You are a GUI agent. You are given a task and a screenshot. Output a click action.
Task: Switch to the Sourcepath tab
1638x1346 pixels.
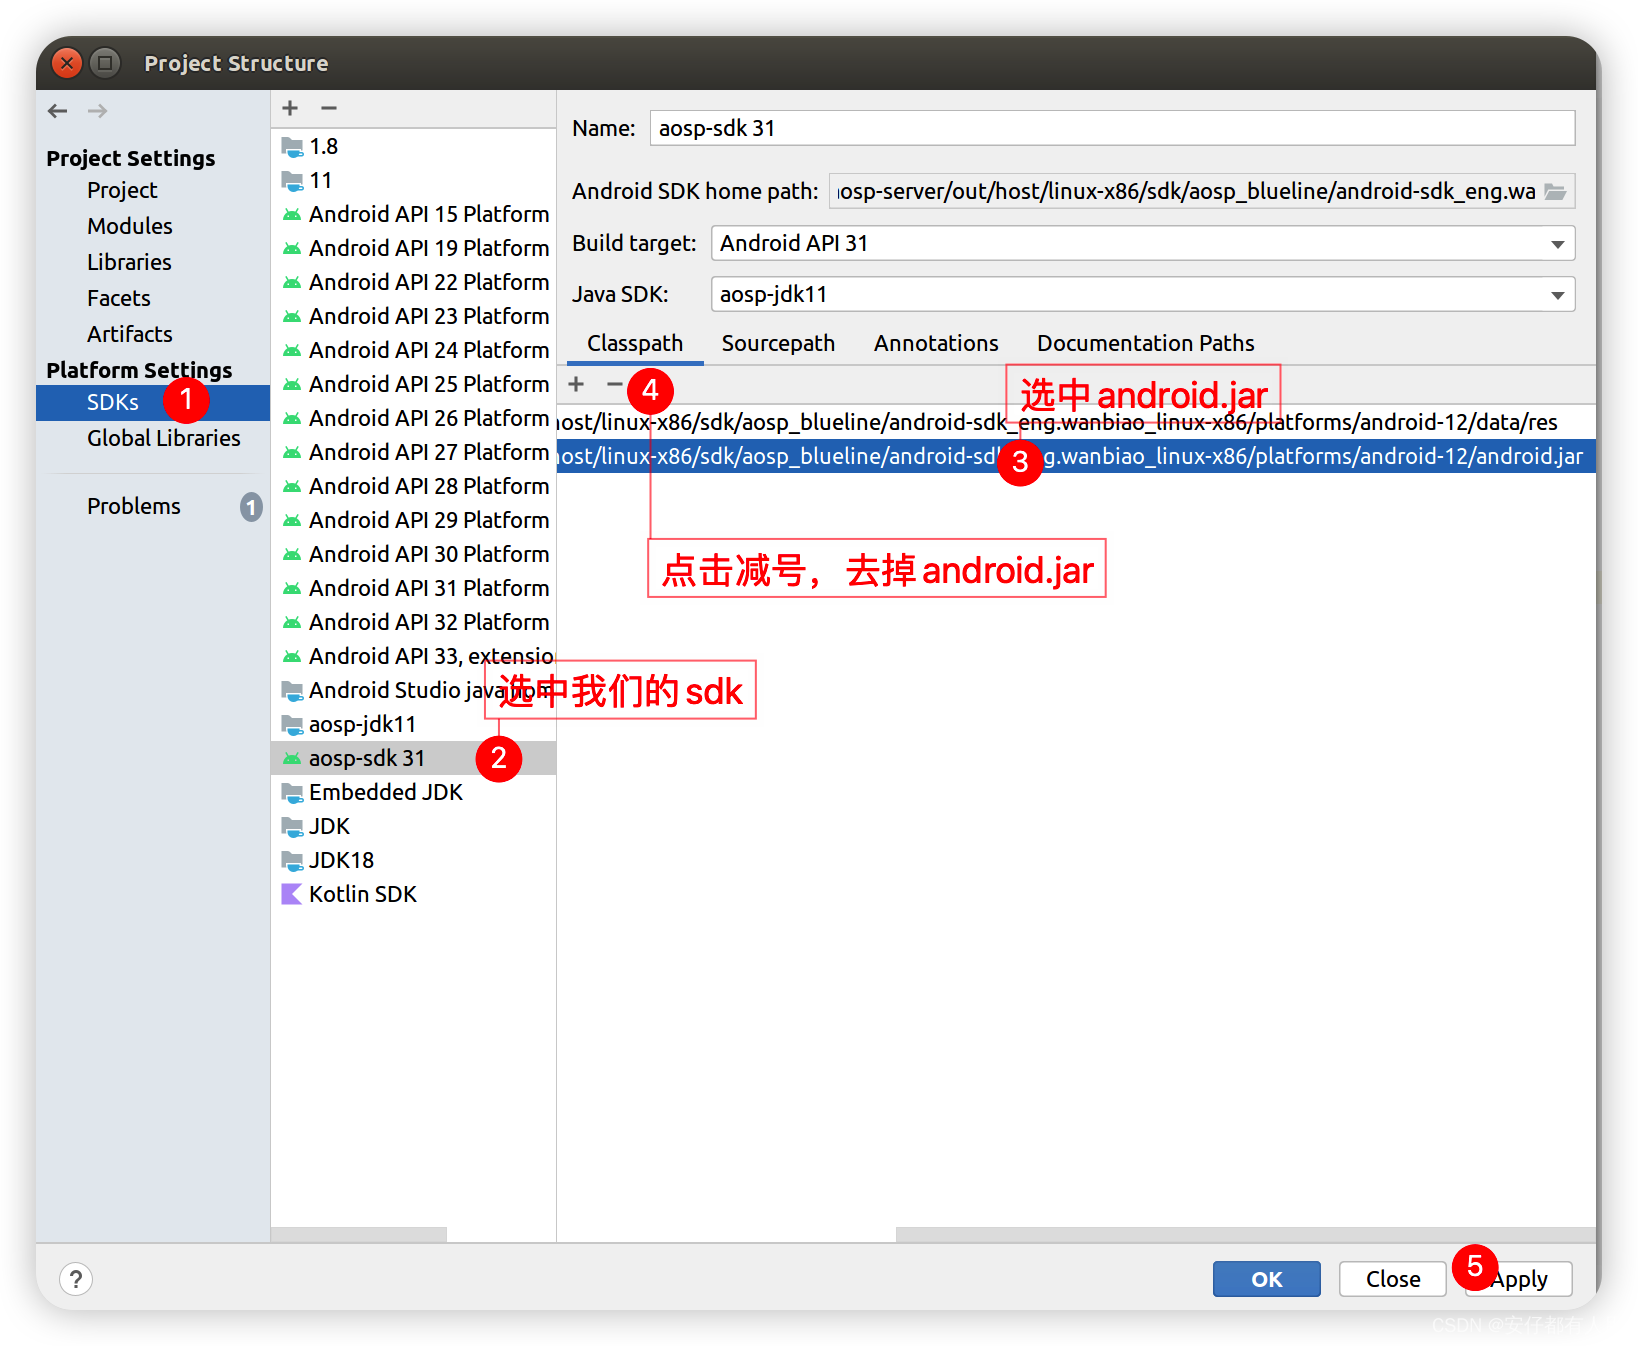point(778,343)
